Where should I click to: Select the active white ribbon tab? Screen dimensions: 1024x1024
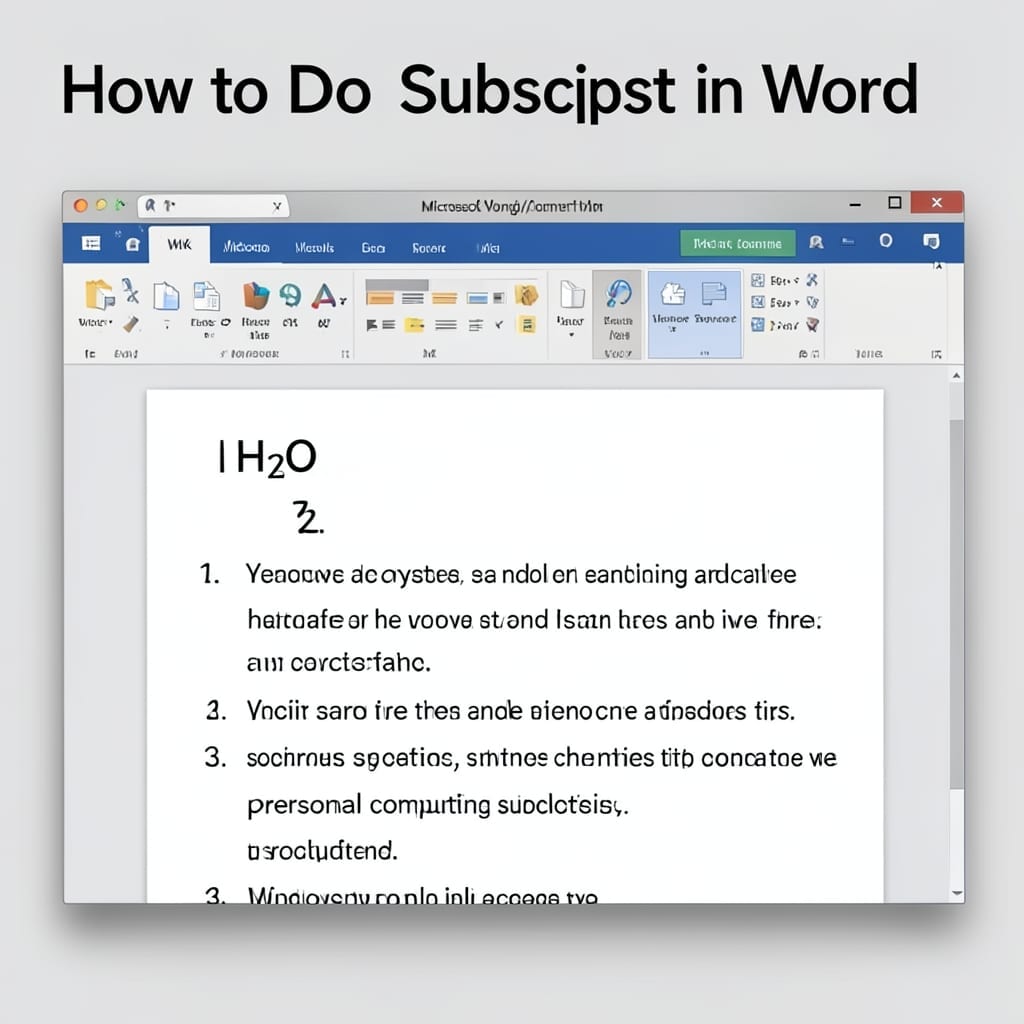tap(180, 245)
